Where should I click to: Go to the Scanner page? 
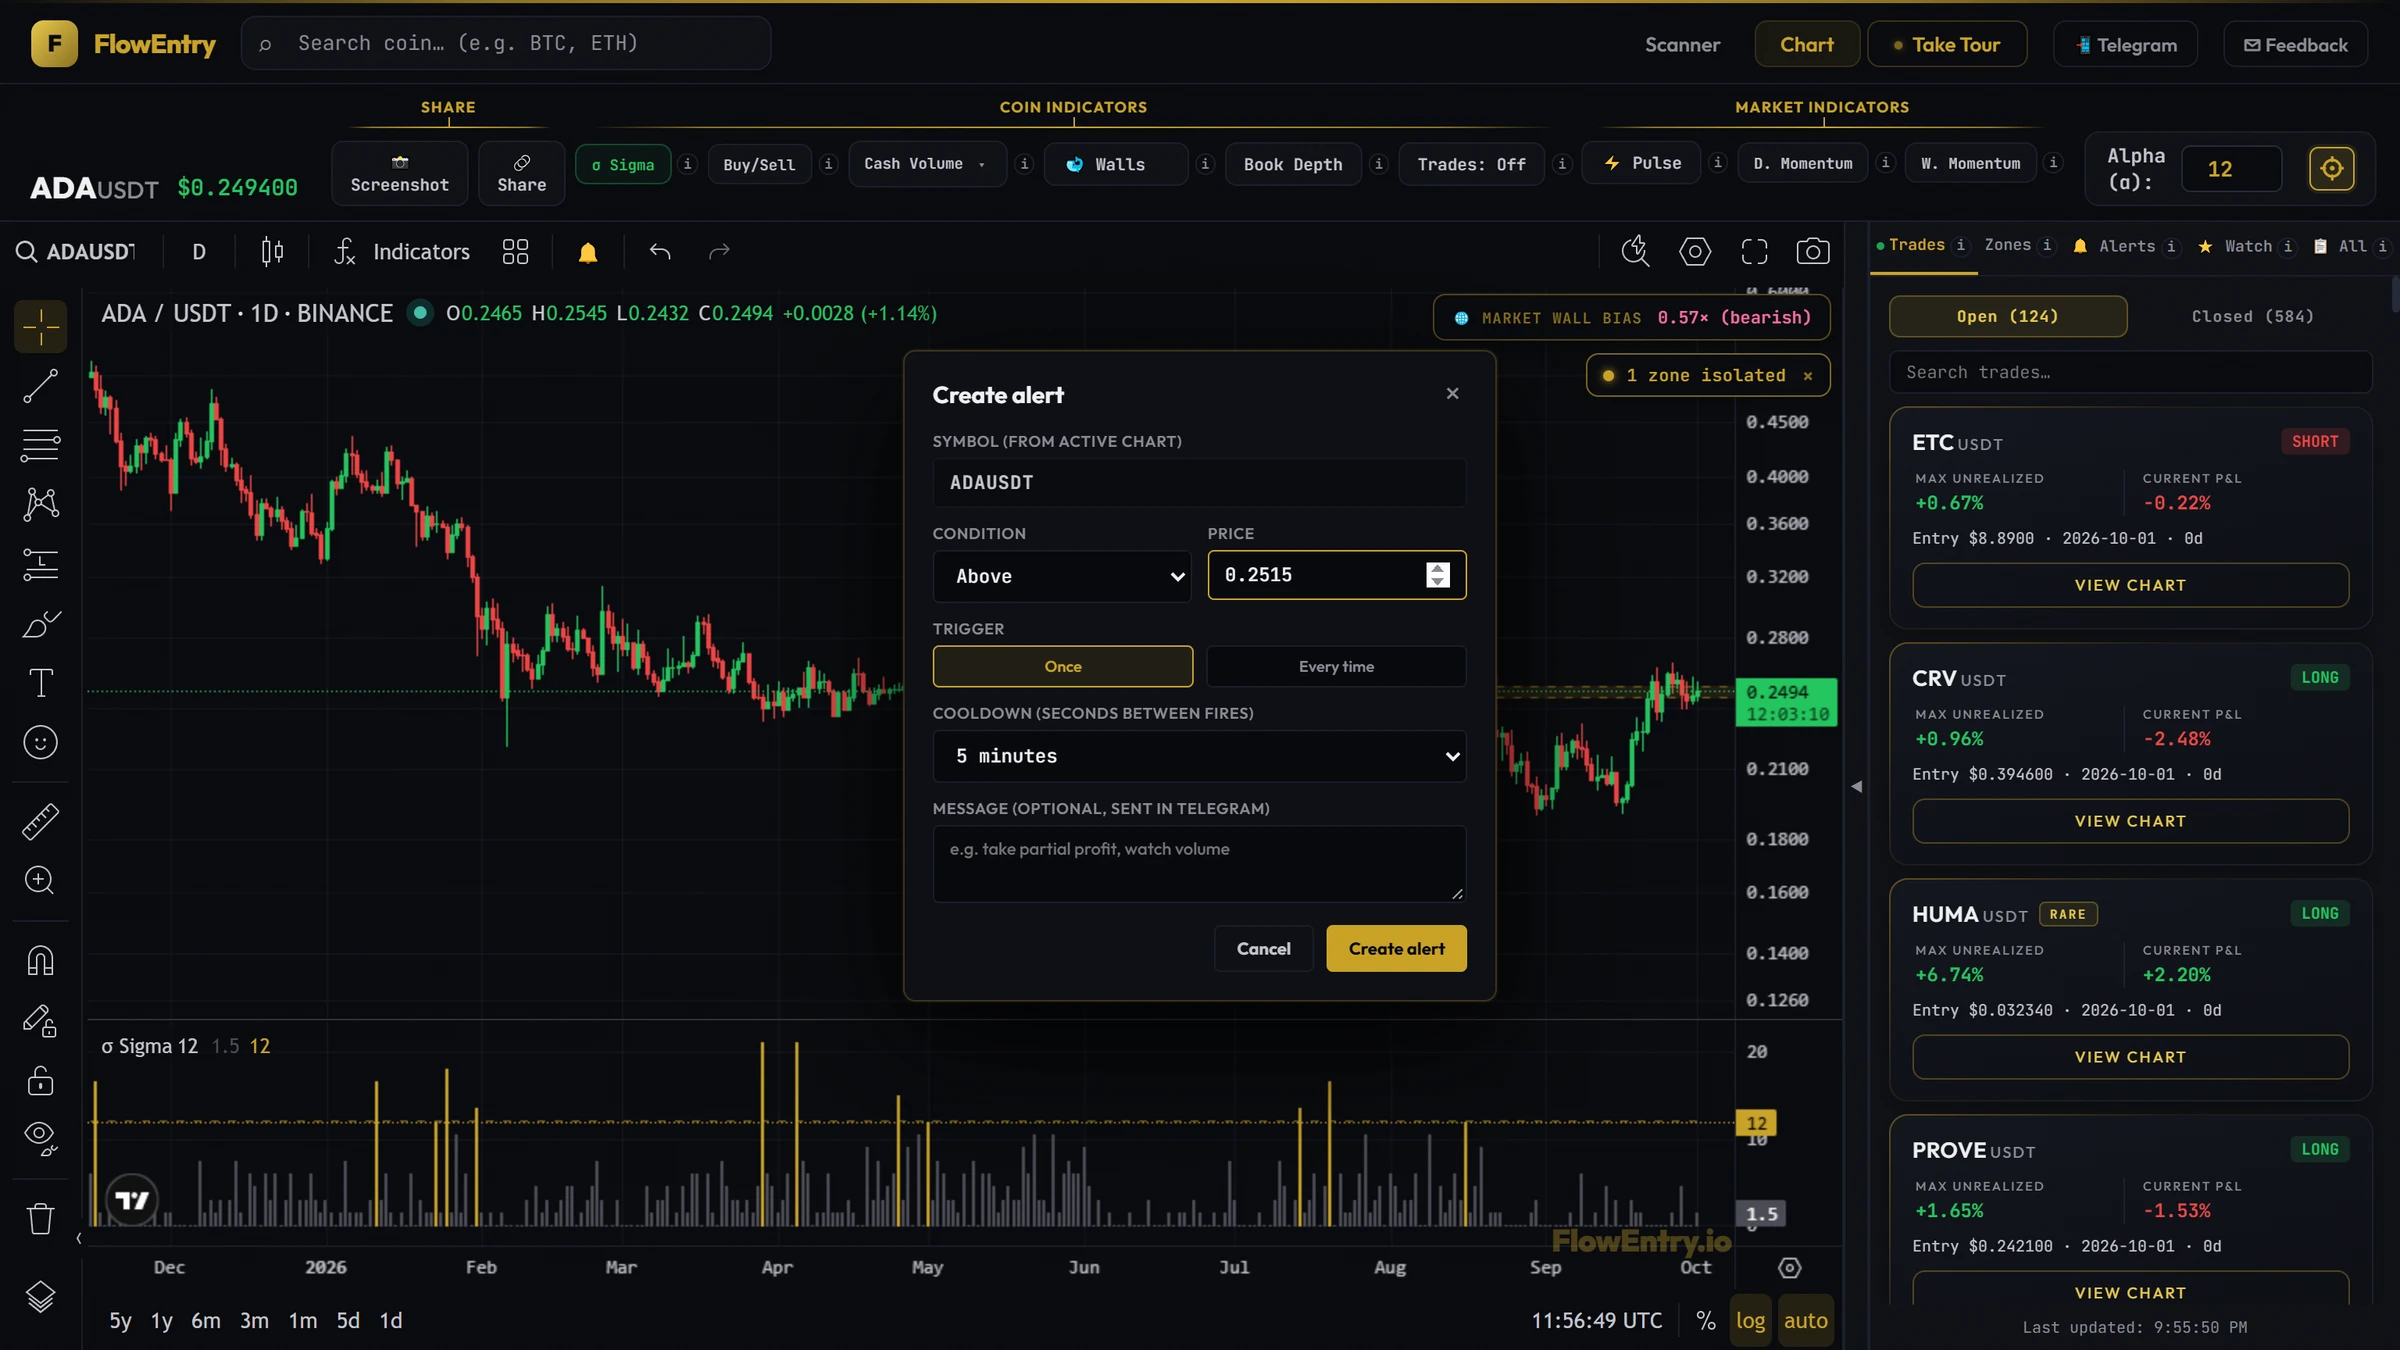click(1682, 45)
